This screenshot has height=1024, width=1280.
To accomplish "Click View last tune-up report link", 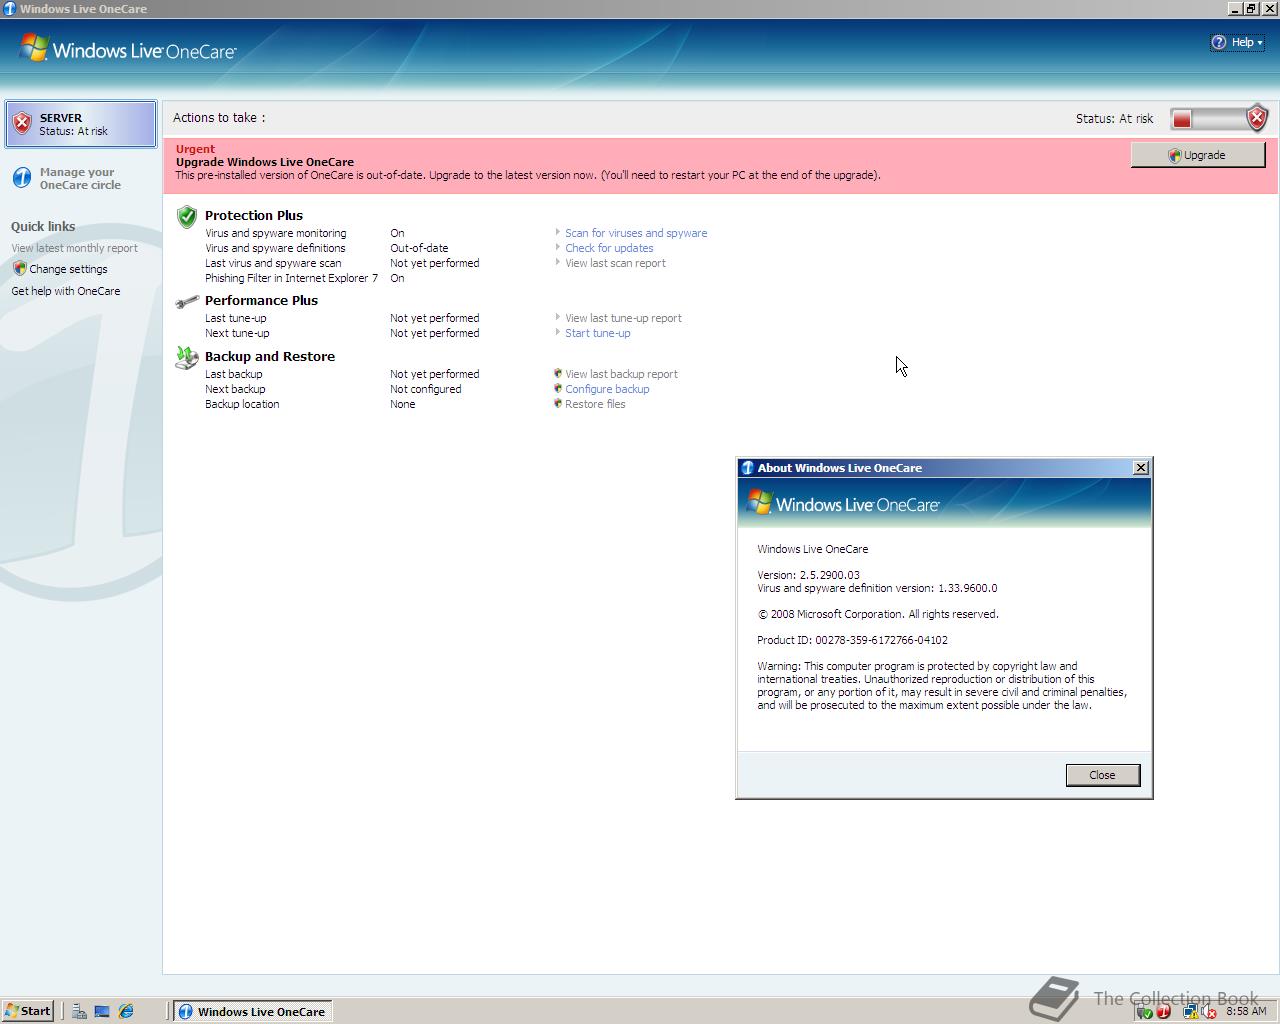I will tap(623, 318).
